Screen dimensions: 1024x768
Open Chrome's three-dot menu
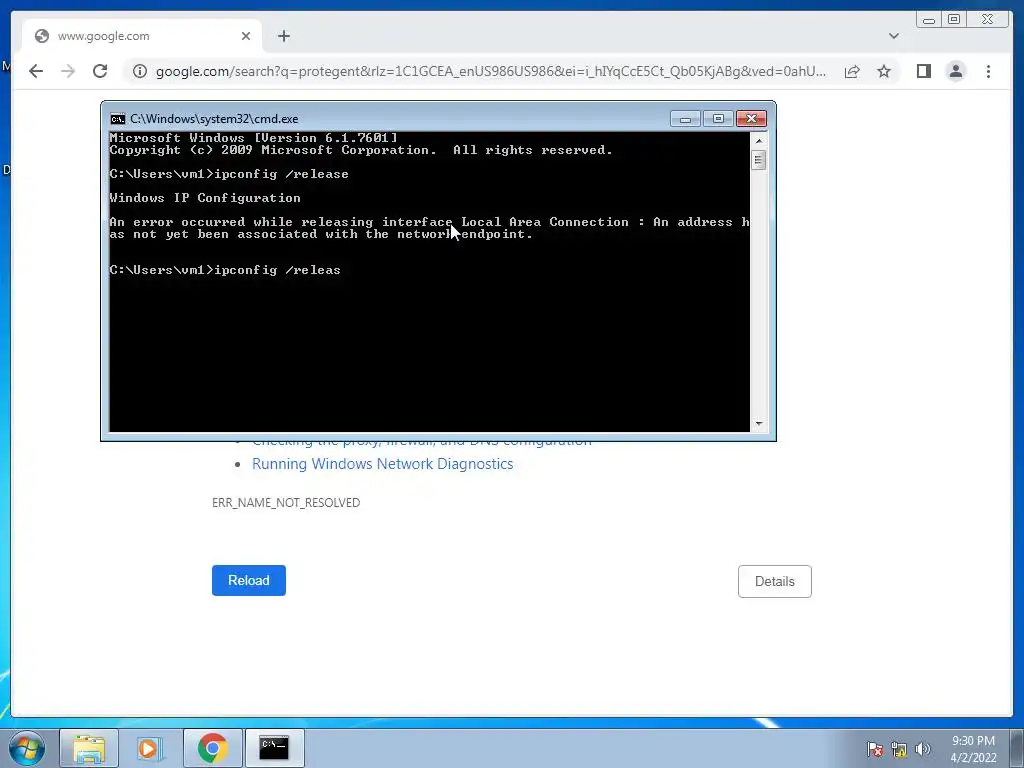(988, 71)
